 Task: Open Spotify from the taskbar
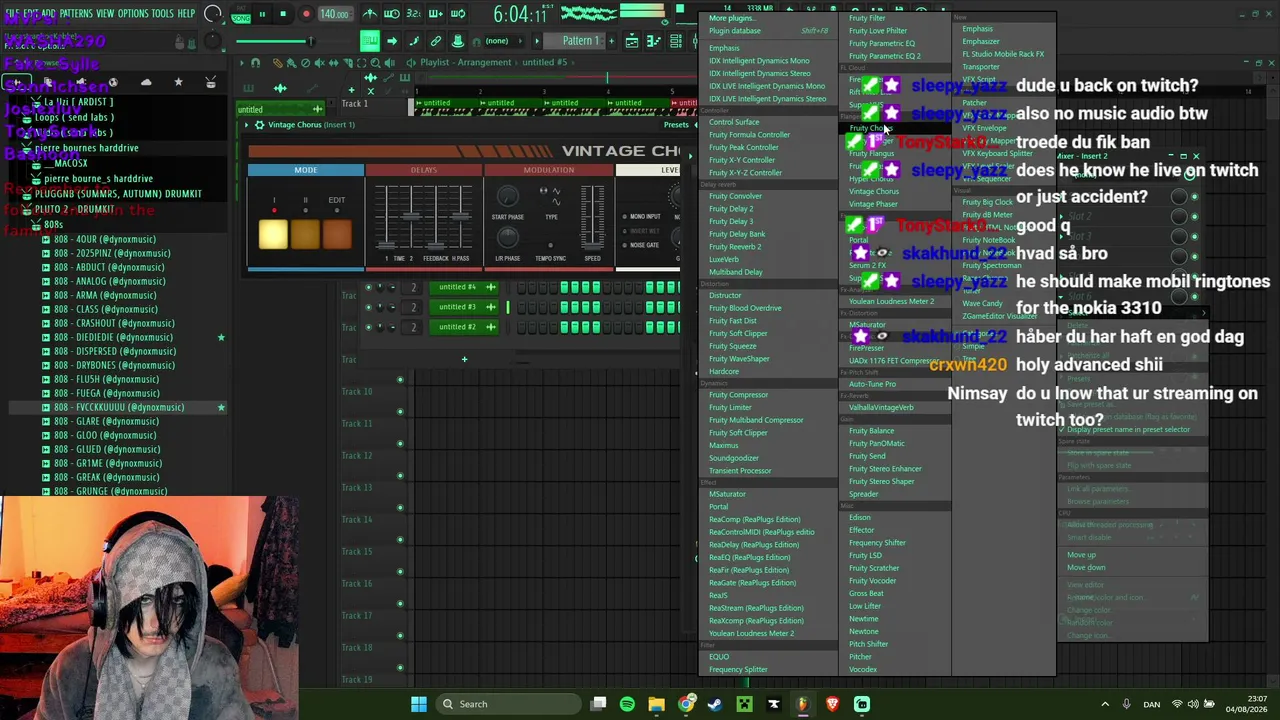(627, 704)
